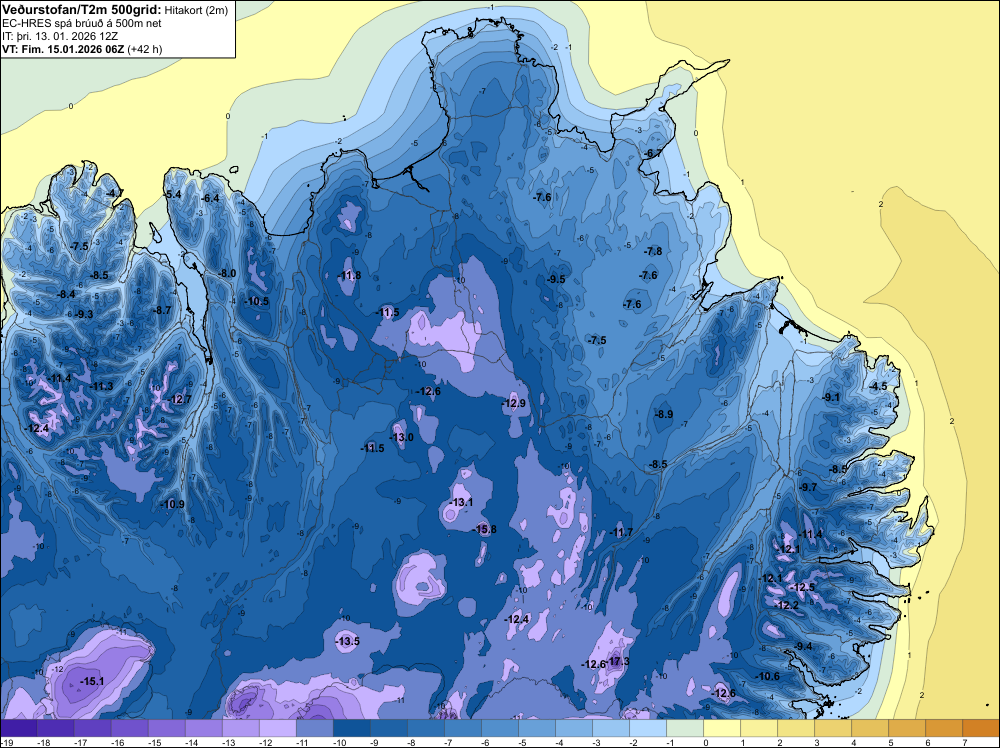Click the -10.5 temperature value
1000x748 pixels.
coord(257,301)
